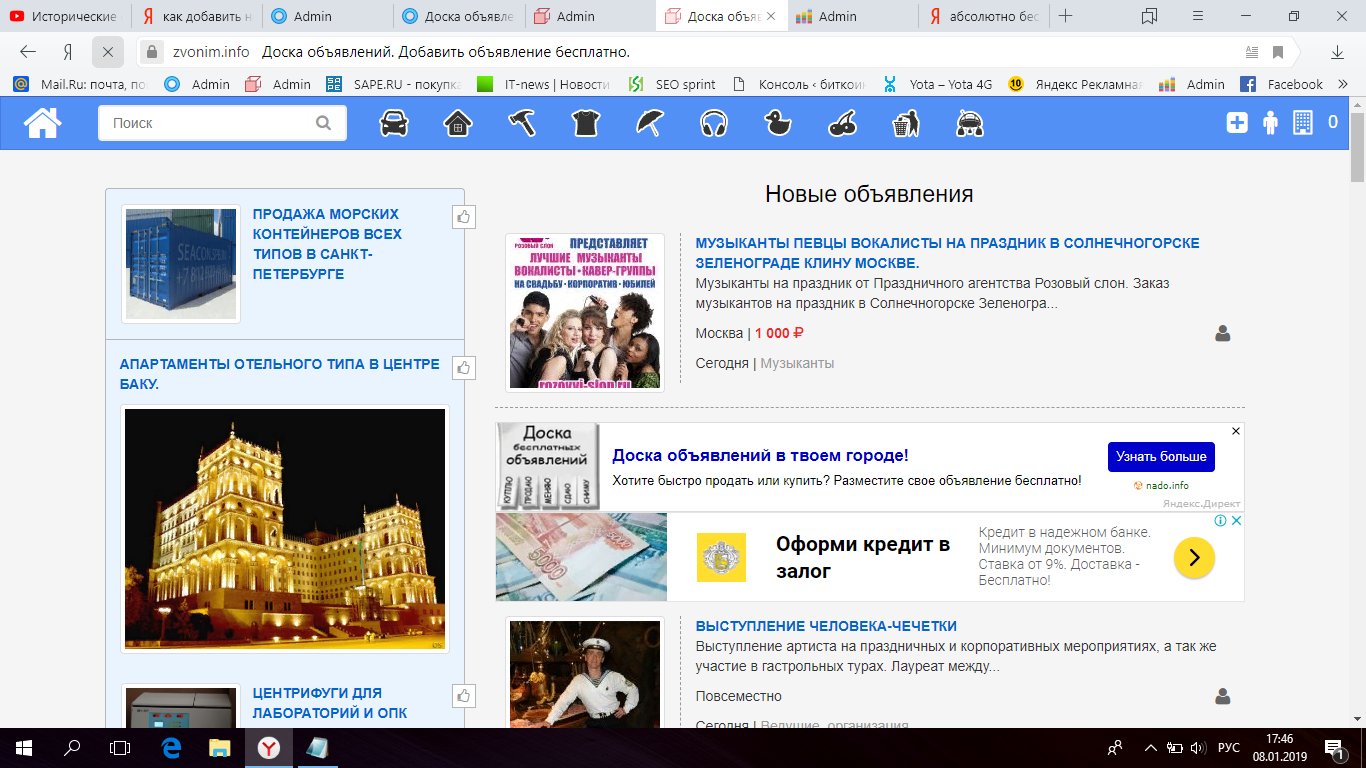This screenshot has height=768, width=1366.
Task: Switch РУС input language indicator
Action: click(1229, 747)
